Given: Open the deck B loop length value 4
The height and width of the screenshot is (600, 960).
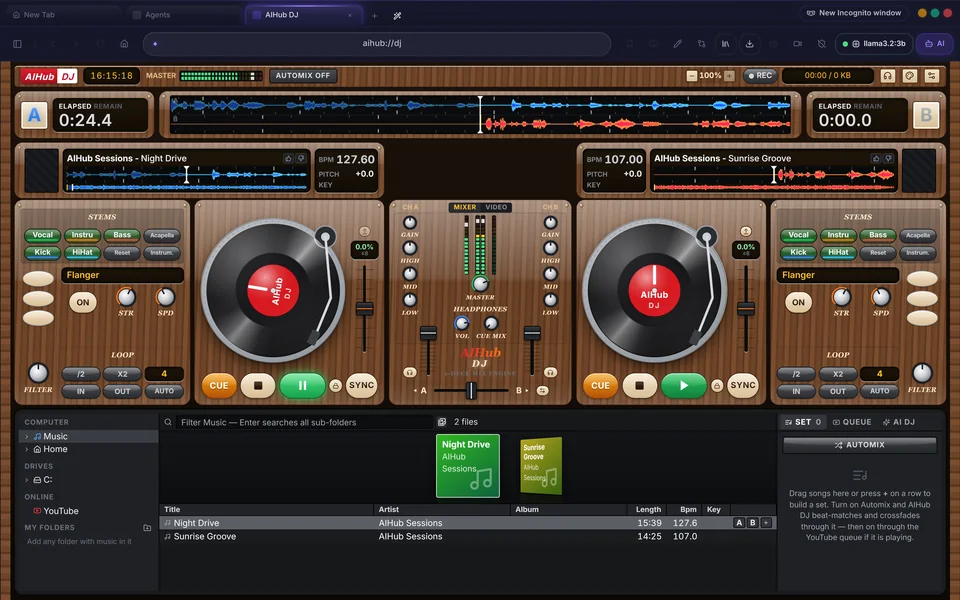Looking at the screenshot, I should click(x=879, y=374).
